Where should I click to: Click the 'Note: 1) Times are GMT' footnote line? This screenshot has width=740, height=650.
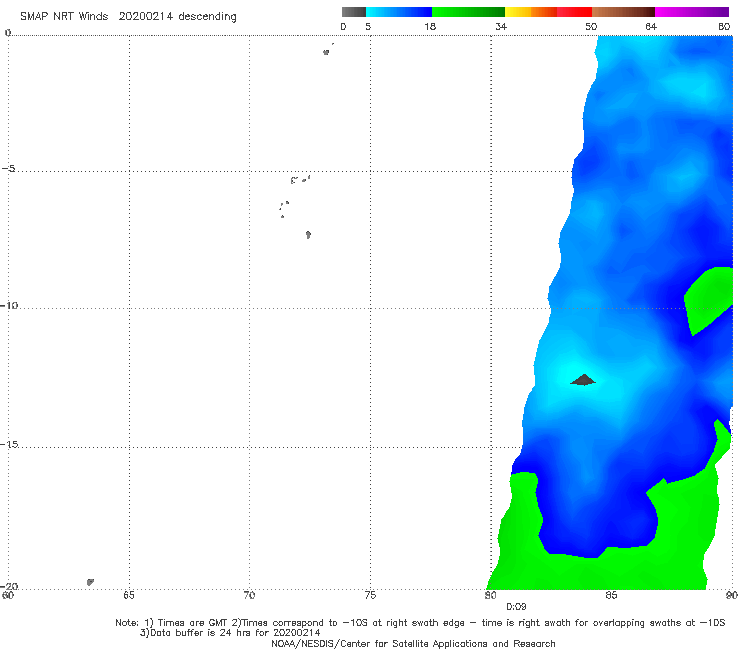tap(420, 623)
